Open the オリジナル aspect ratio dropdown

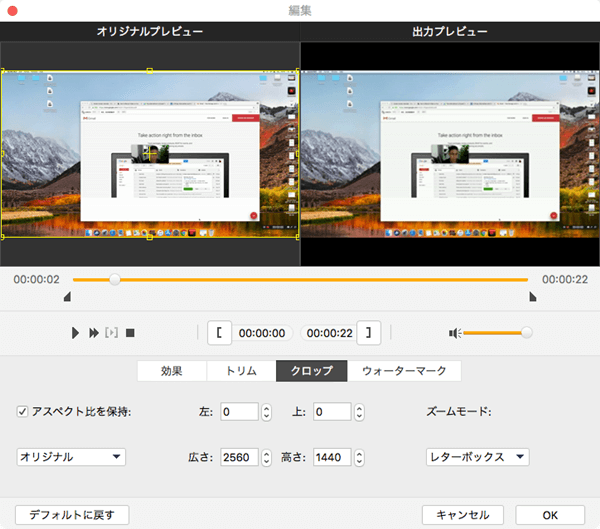tap(71, 457)
